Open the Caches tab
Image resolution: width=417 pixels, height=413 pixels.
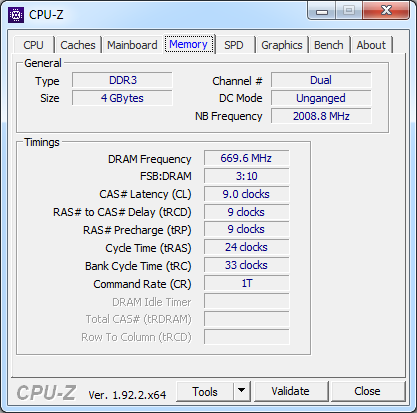[x=78, y=45]
